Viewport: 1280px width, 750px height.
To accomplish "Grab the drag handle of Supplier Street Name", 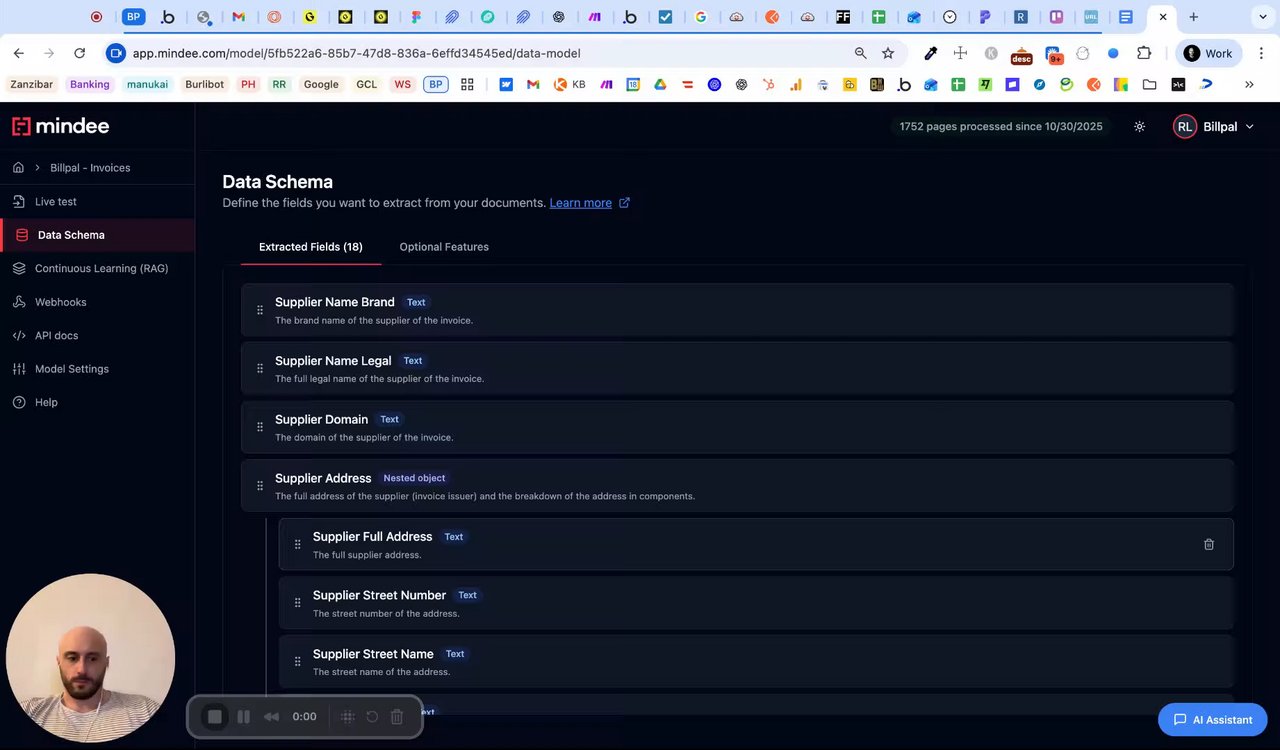I will click(297, 662).
